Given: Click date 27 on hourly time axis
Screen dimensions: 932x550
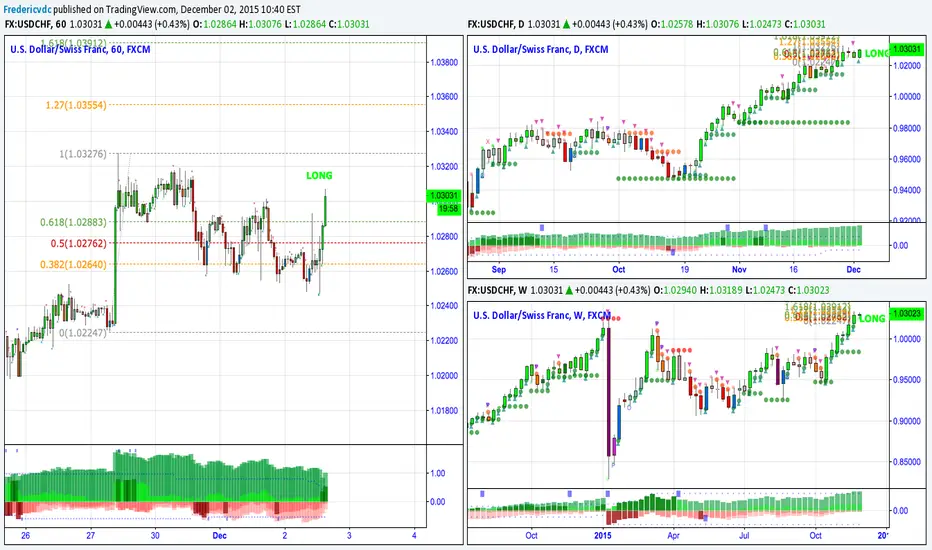Looking at the screenshot, I should point(90,536).
